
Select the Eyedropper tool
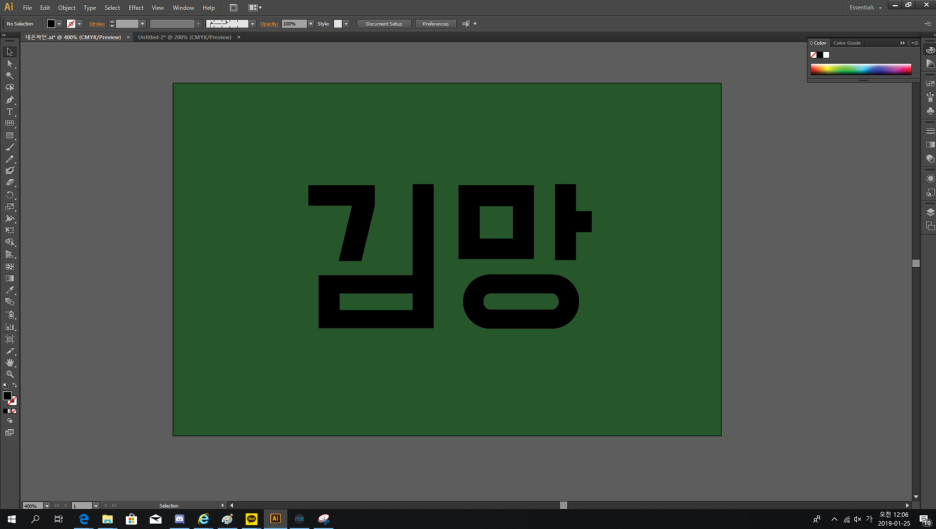tap(10, 291)
